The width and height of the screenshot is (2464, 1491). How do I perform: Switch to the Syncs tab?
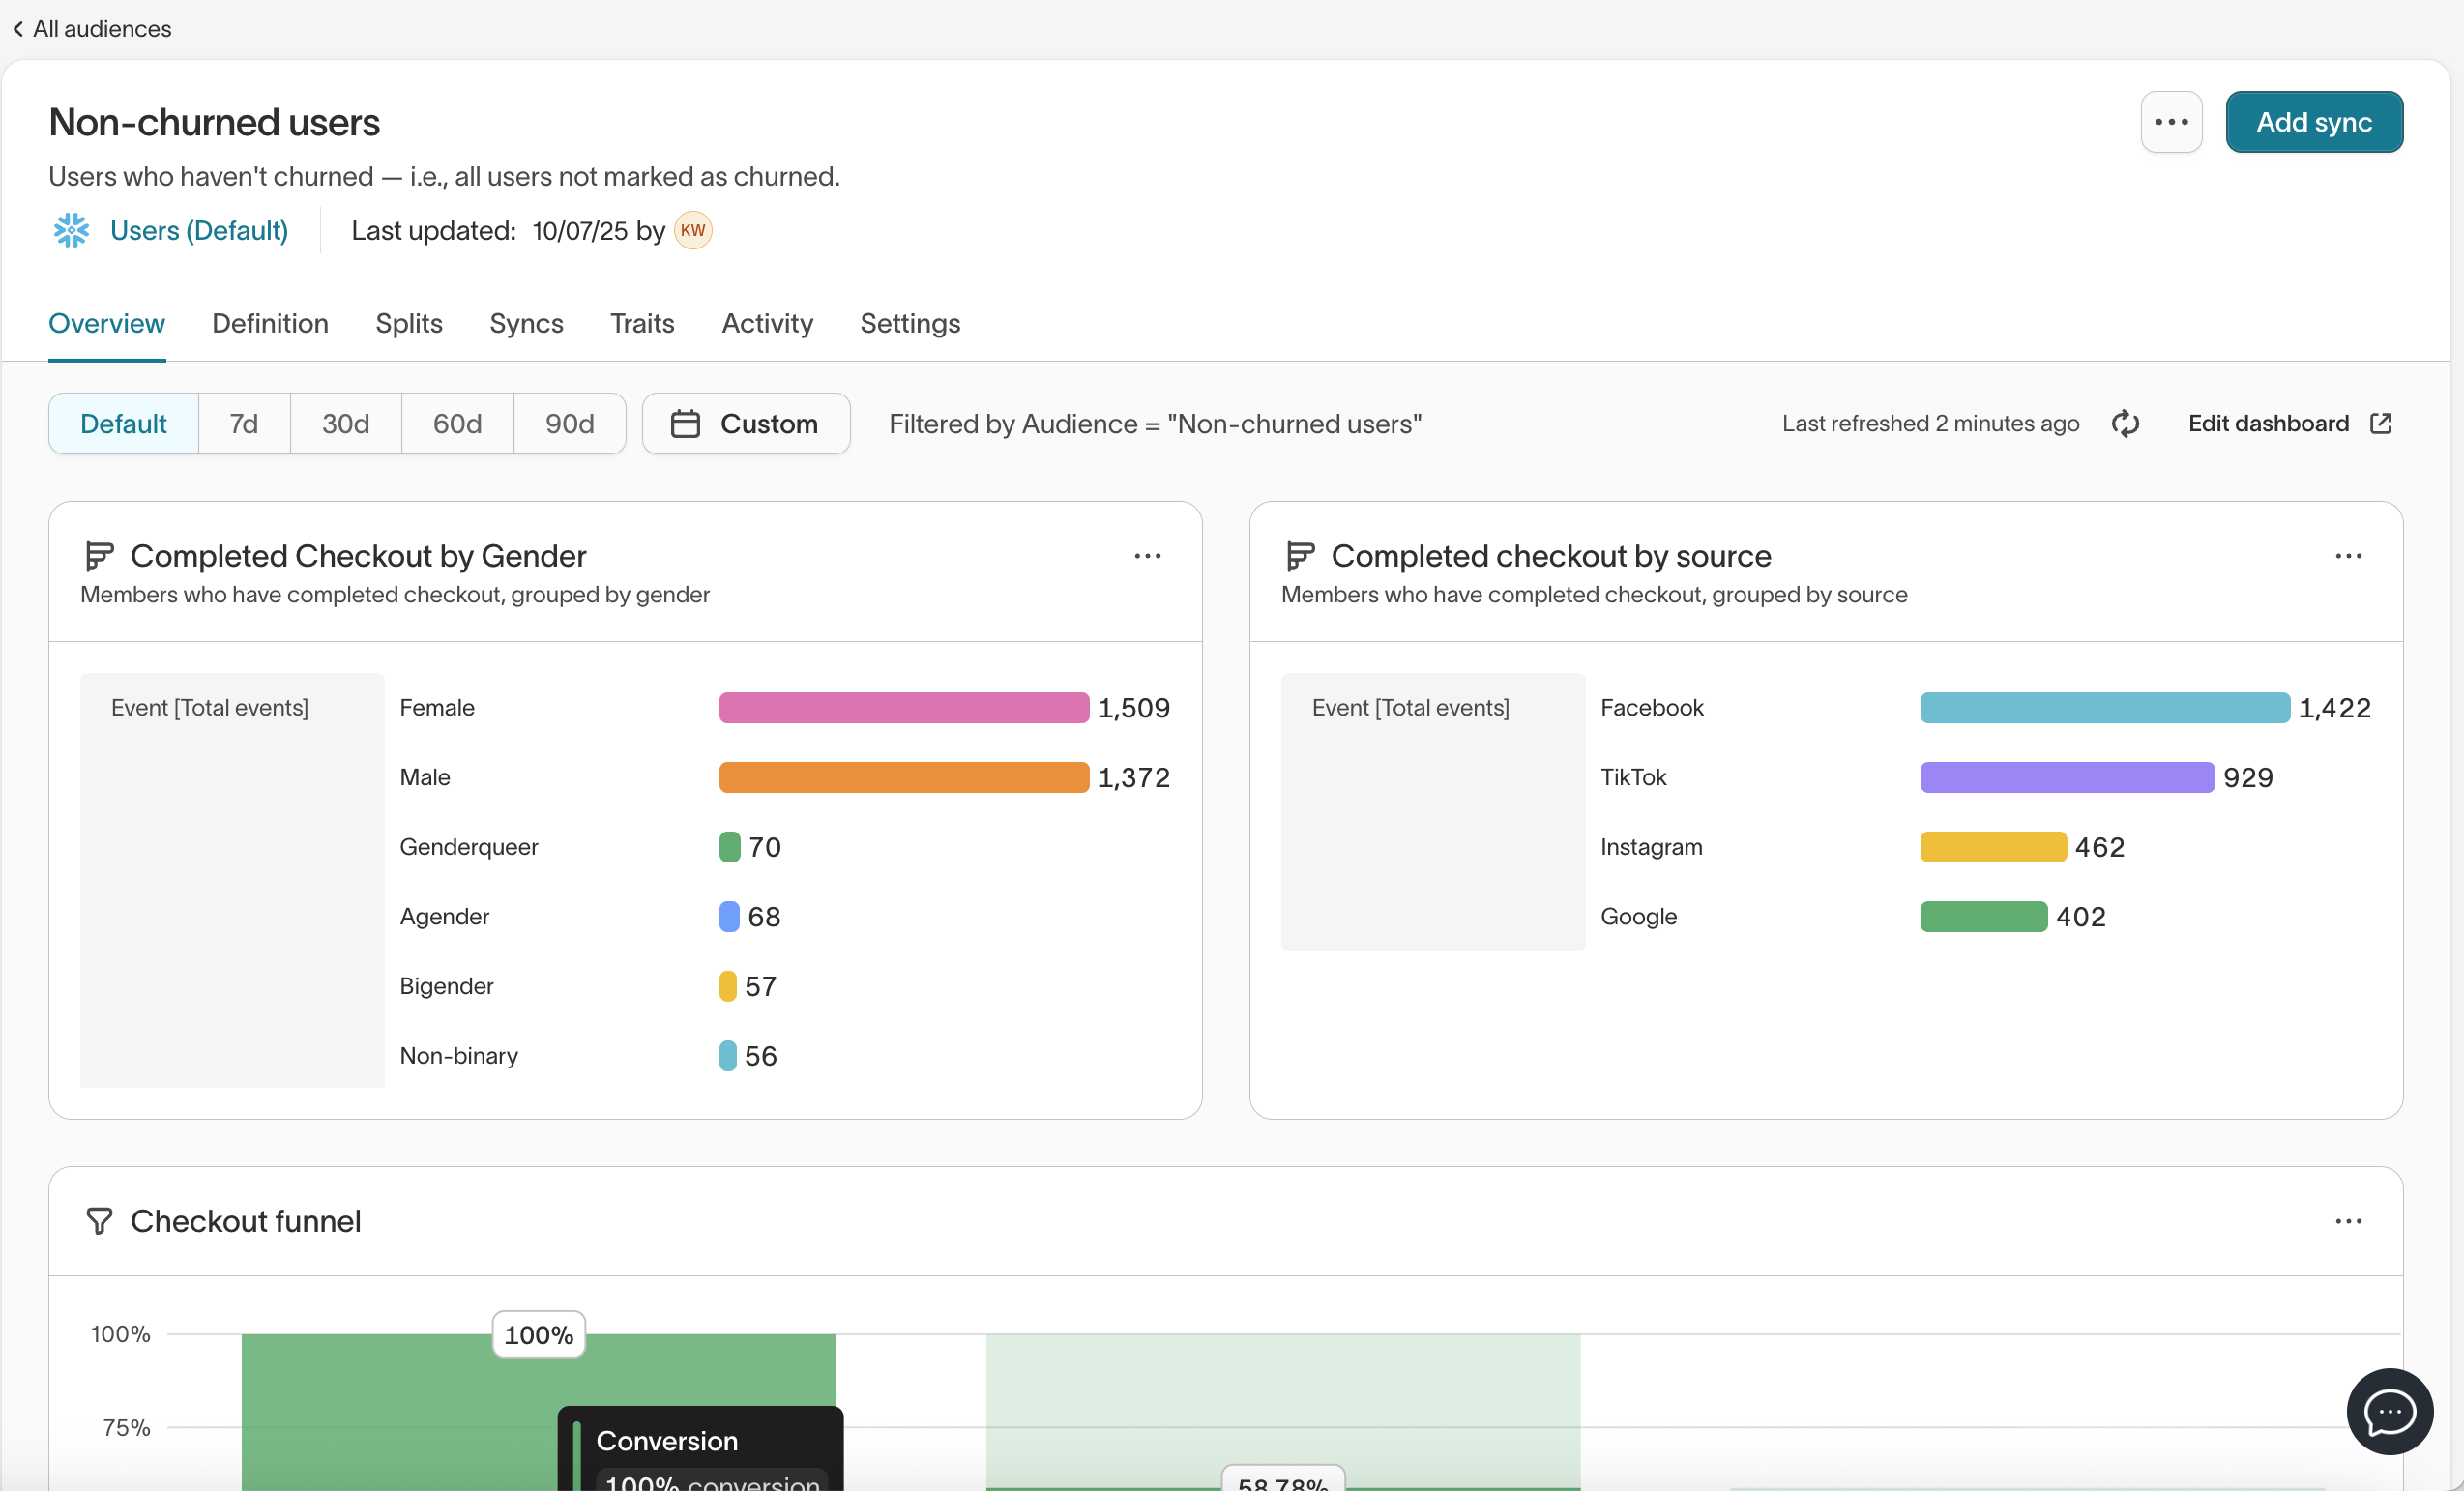tap(526, 324)
